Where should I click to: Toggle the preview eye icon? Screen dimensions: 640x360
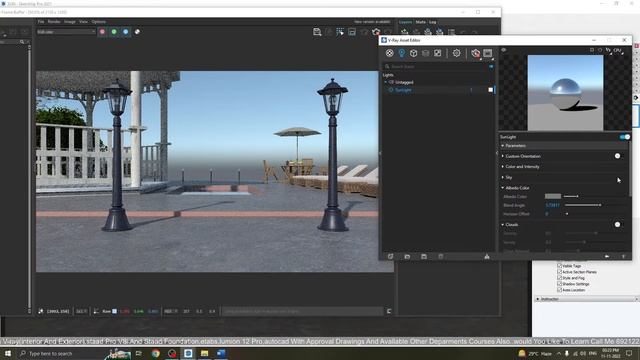[x=504, y=50]
